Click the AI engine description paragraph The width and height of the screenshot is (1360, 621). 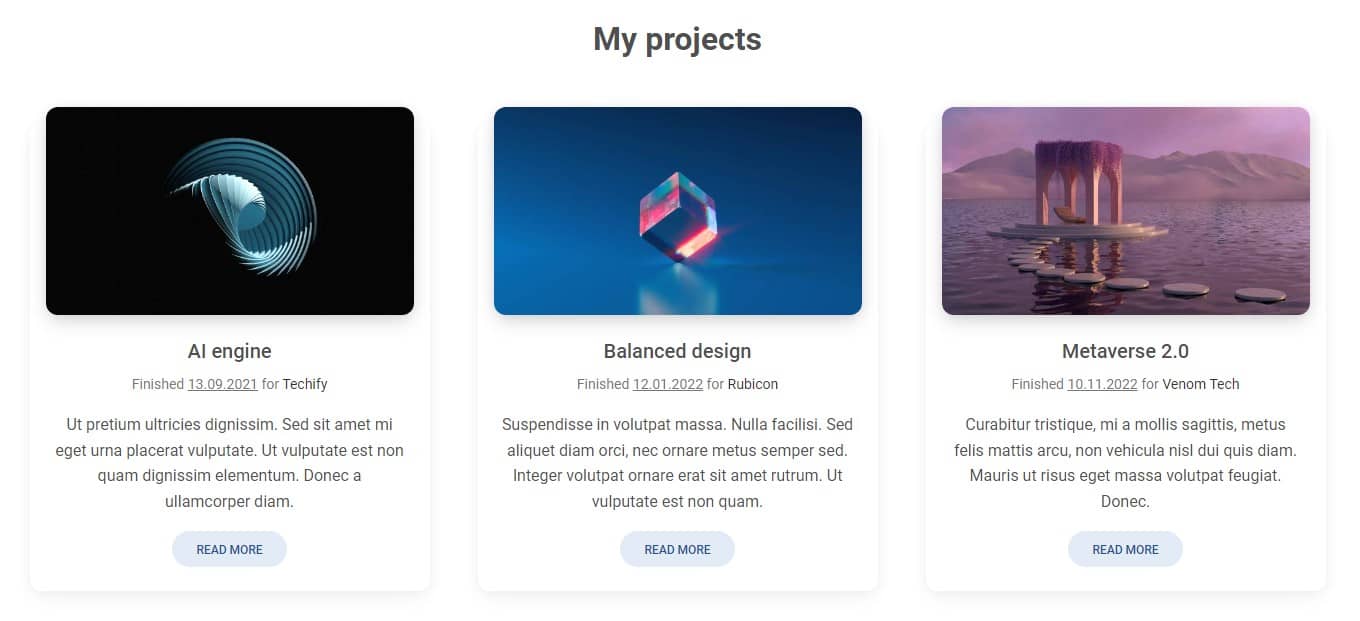(230, 463)
